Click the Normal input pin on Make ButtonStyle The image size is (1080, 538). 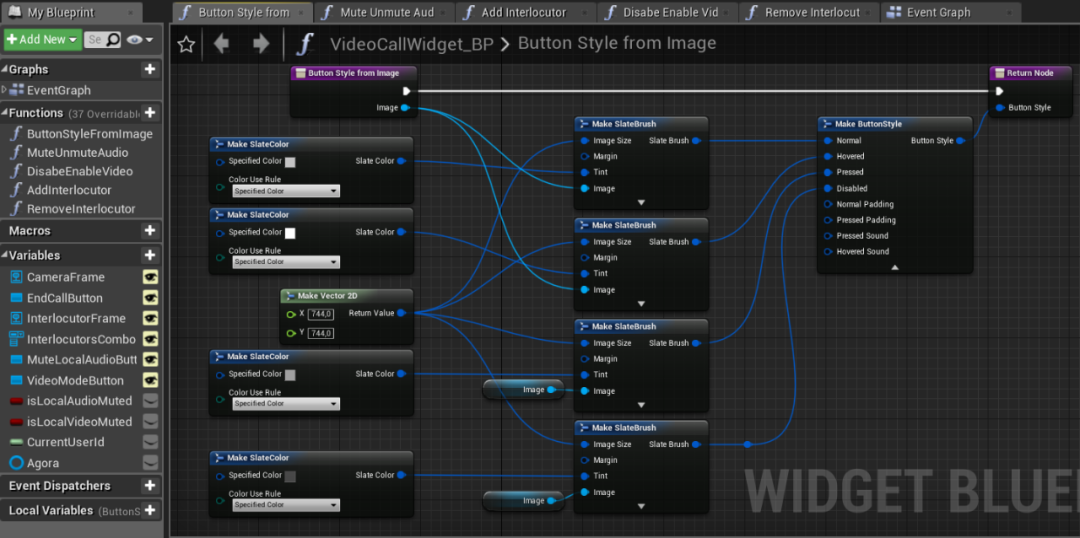(828, 141)
